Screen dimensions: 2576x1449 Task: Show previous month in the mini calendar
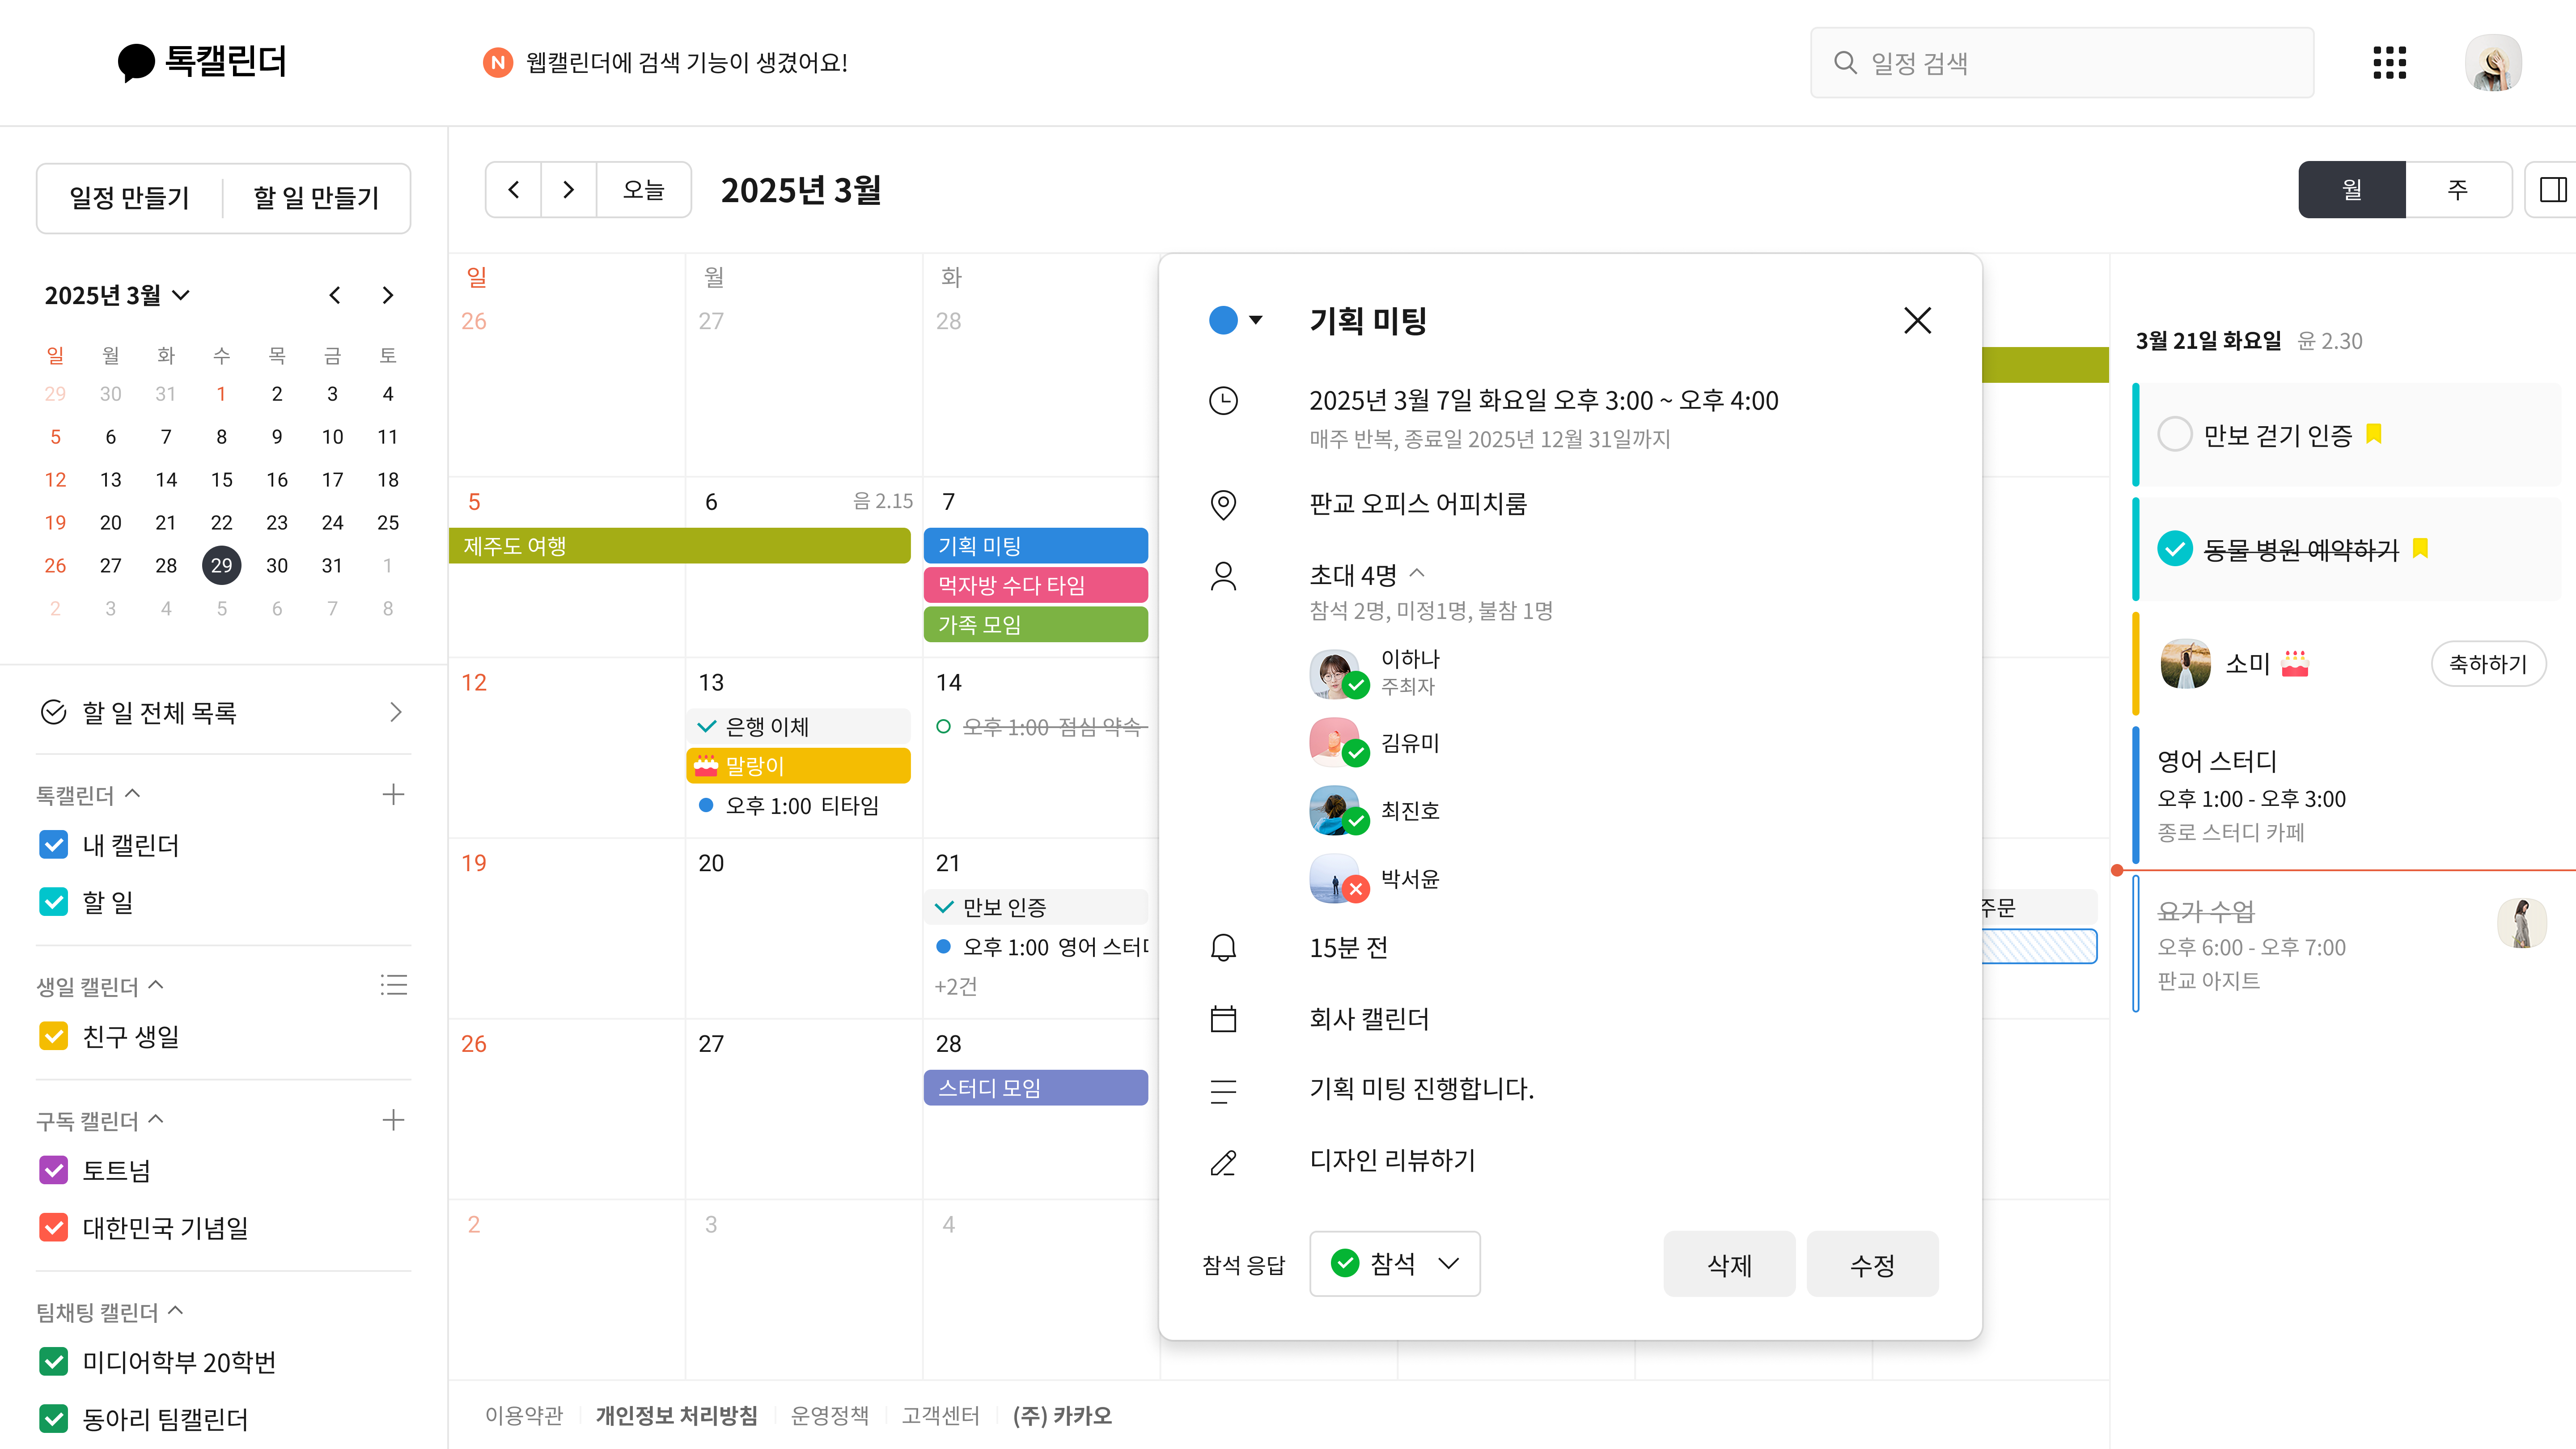(x=334, y=295)
